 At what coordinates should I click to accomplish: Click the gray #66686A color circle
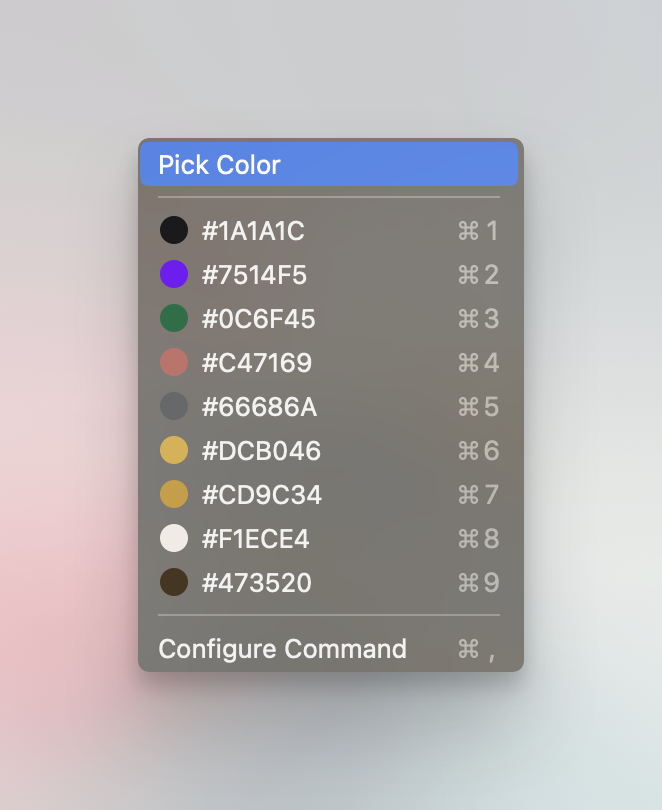click(174, 406)
